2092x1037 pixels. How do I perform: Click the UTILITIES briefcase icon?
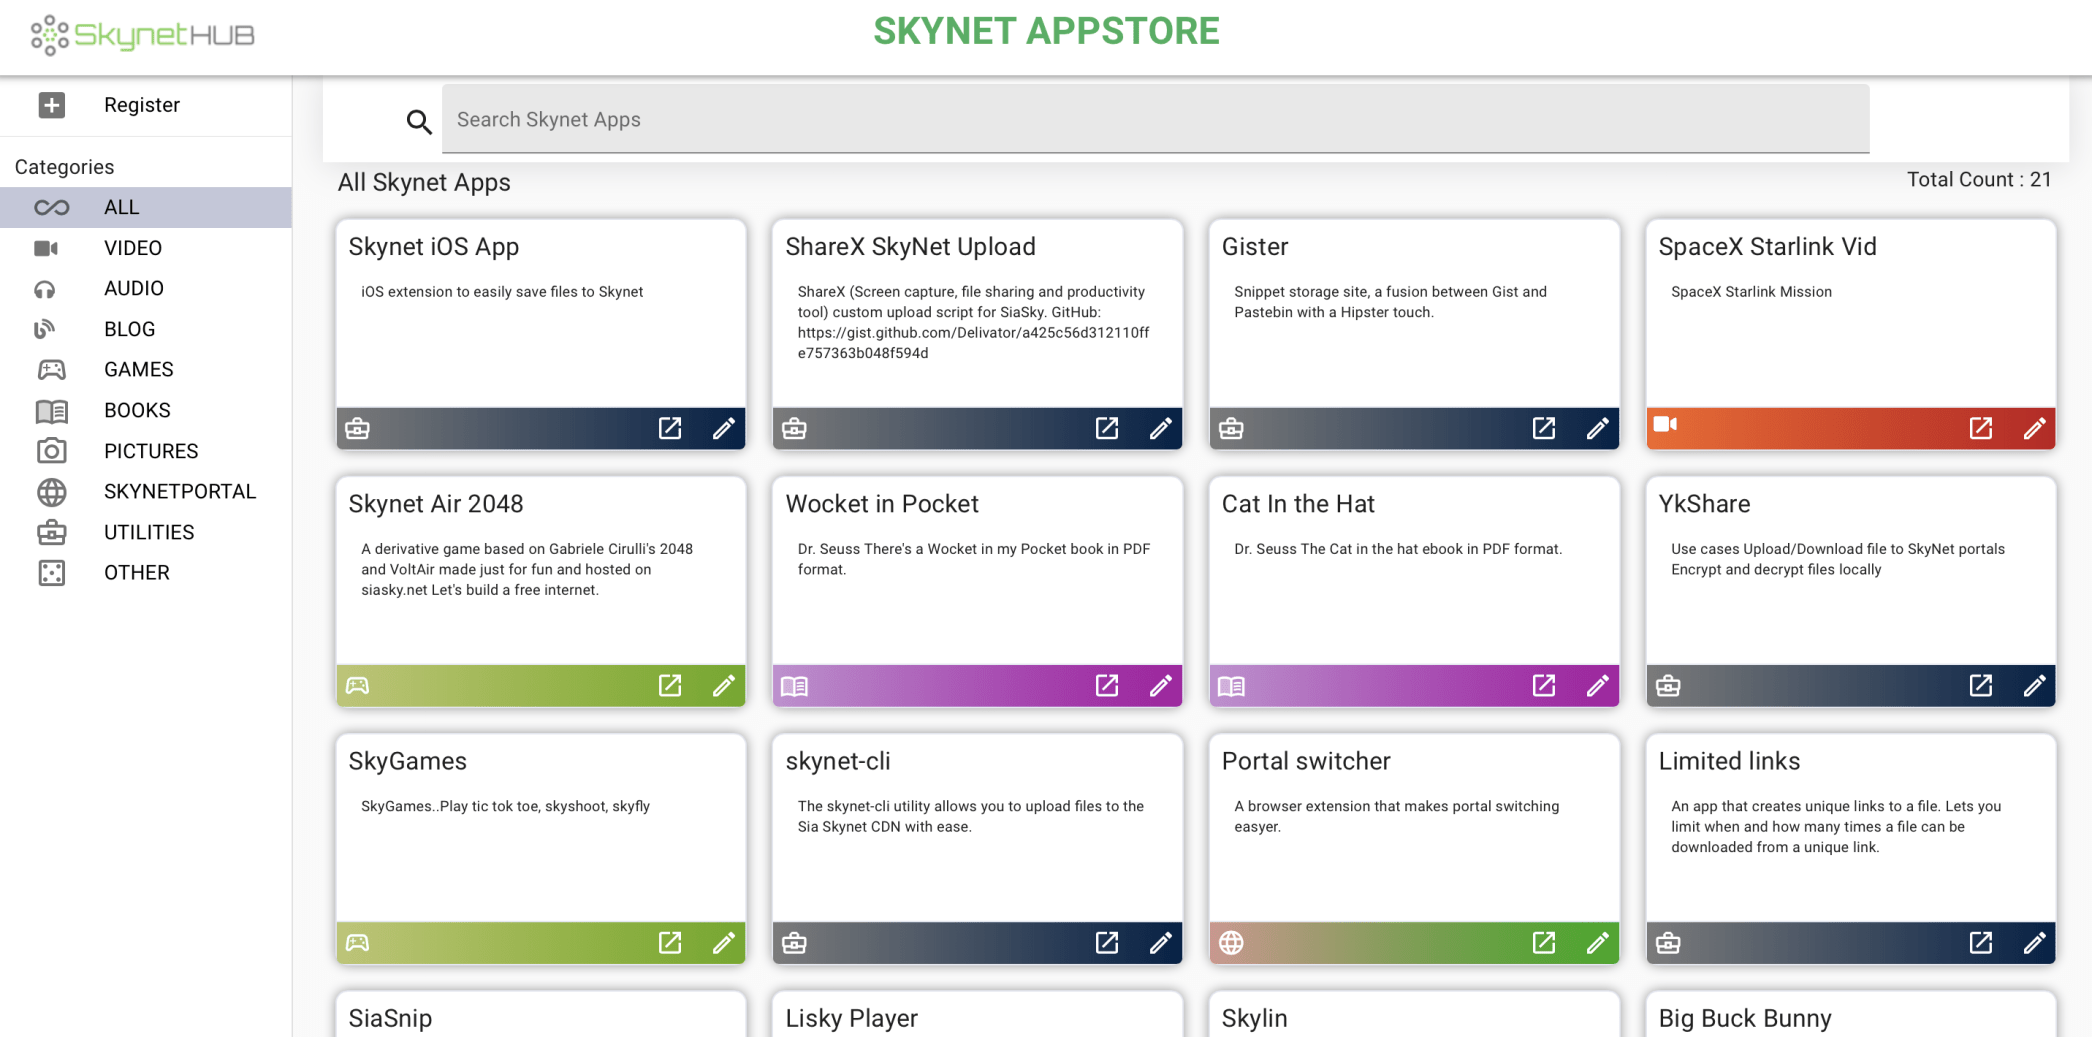51,532
